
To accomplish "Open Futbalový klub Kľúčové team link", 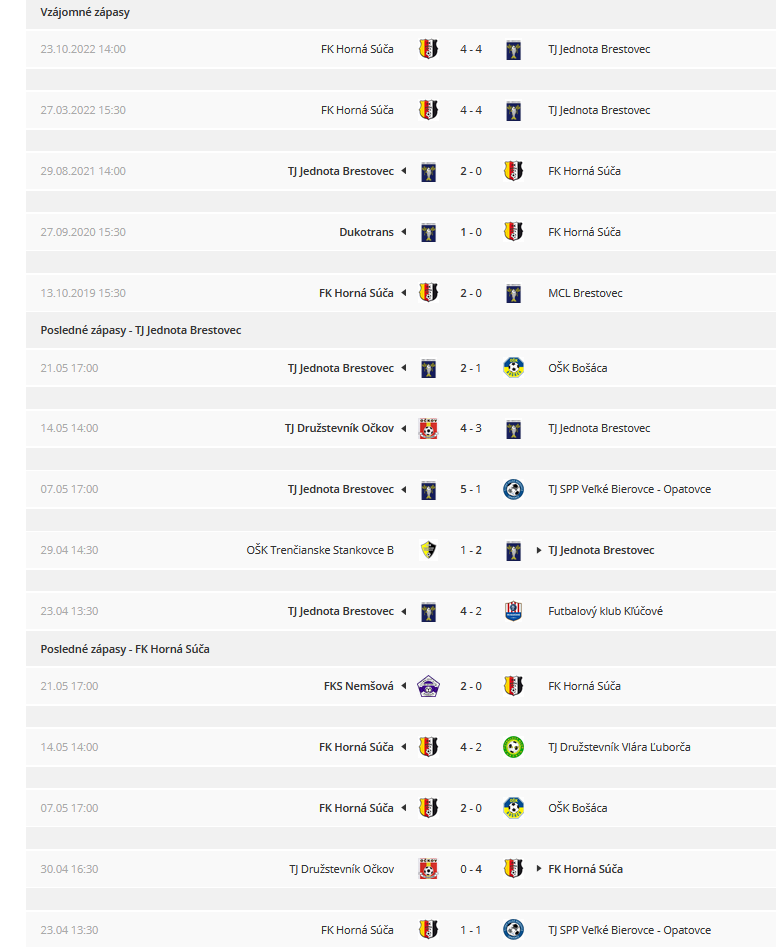I will point(605,611).
